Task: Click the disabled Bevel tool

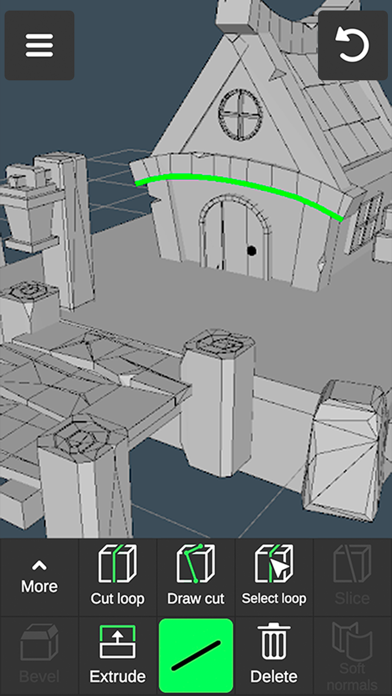Action: [x=39, y=655]
